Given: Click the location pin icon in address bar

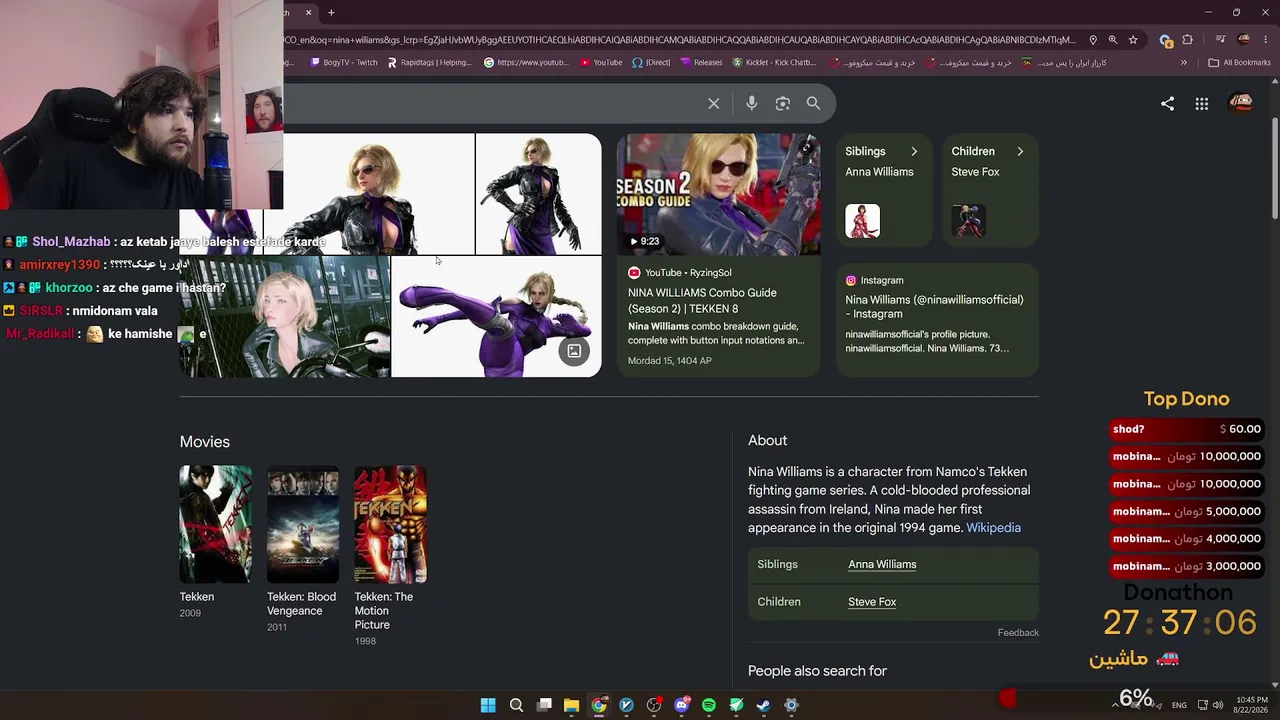Looking at the screenshot, I should coord(1093,40).
